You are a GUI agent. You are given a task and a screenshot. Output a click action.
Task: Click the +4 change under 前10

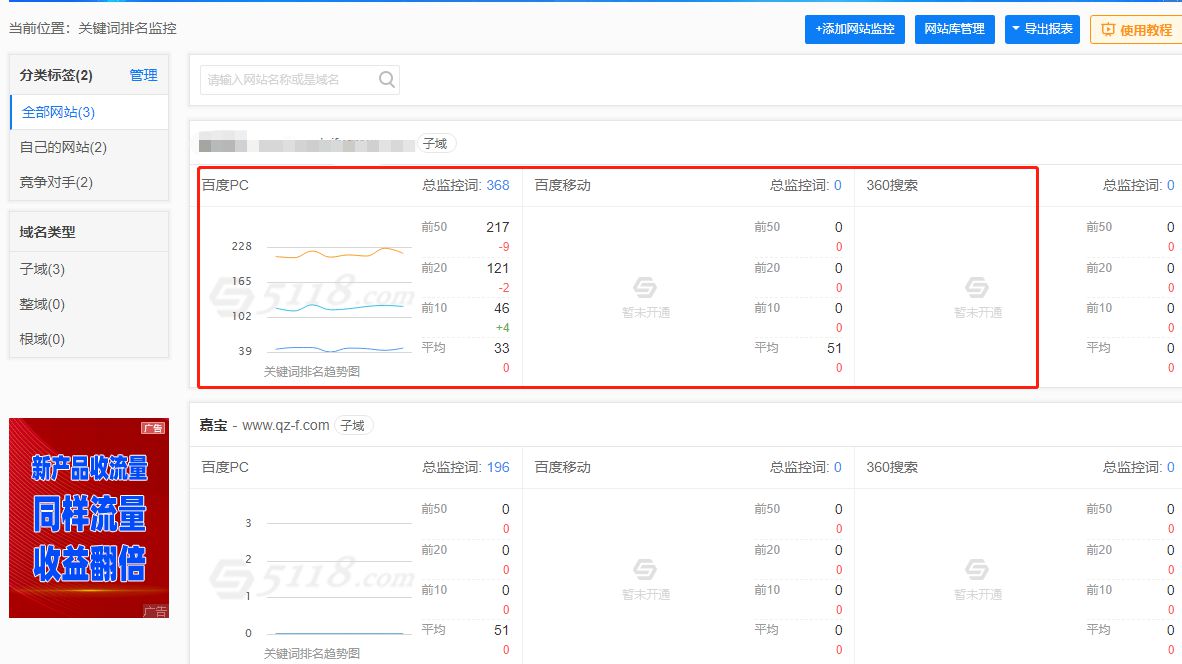click(502, 328)
